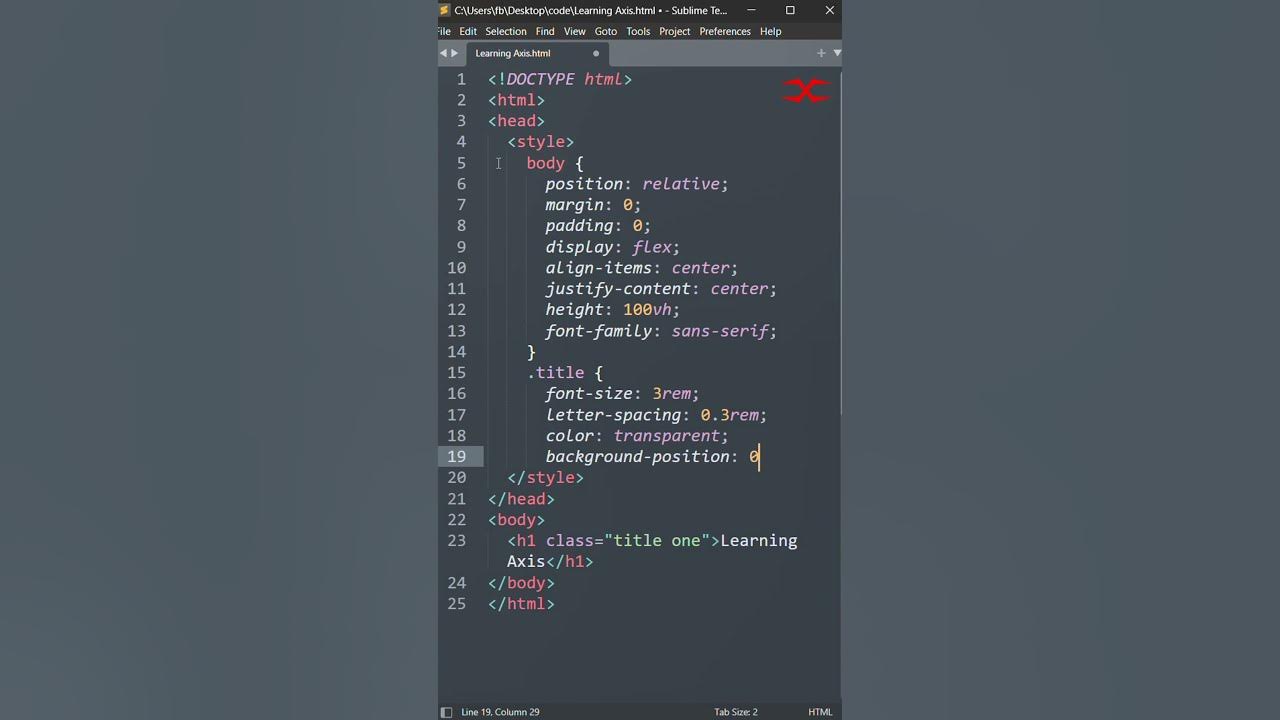This screenshot has width=1280, height=720.
Task: Open the Selection menu
Action: click(x=506, y=31)
